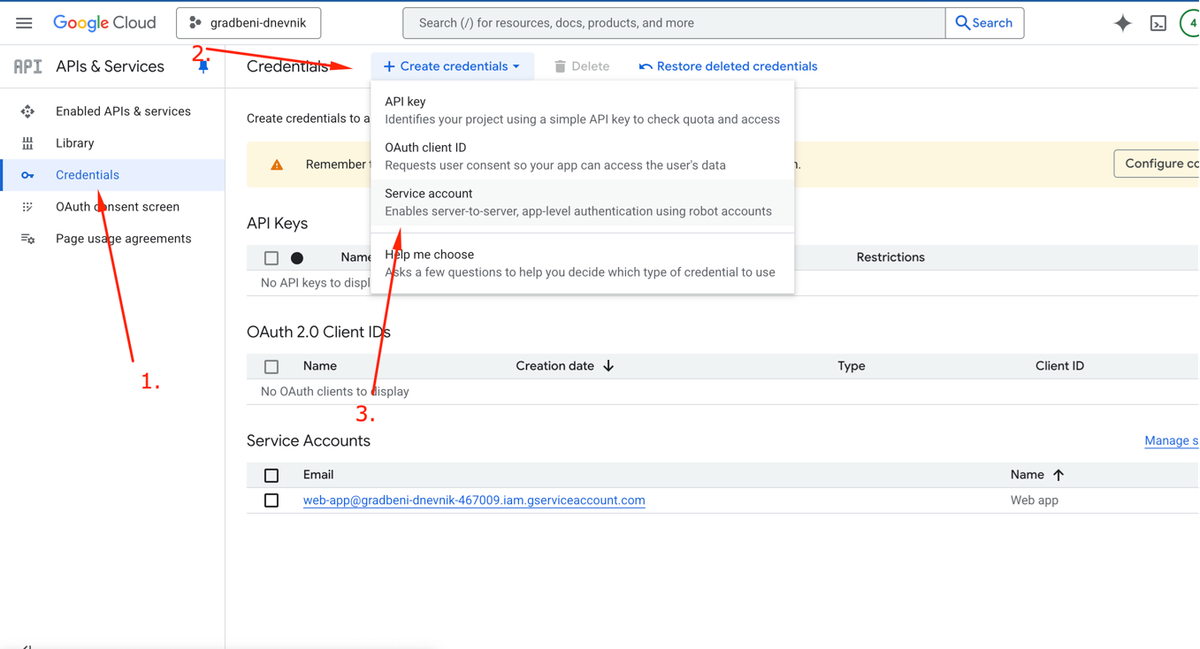Viewport: 1200px width, 649px height.
Task: Choose OAuth client ID option
Action: click(x=582, y=156)
